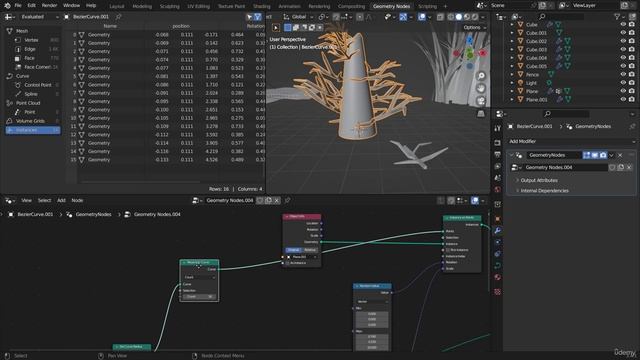Collapse GeometryNodes modifier panel chevron
Viewport: 640px width, 360px height.
(511, 155)
